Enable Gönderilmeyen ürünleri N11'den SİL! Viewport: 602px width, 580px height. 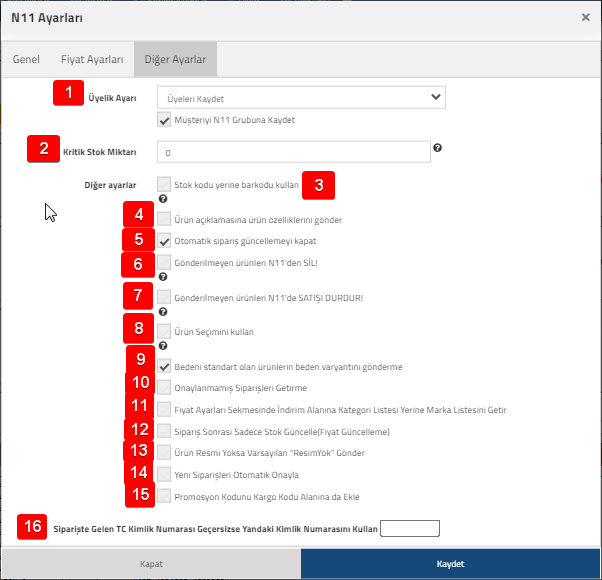tap(164, 263)
